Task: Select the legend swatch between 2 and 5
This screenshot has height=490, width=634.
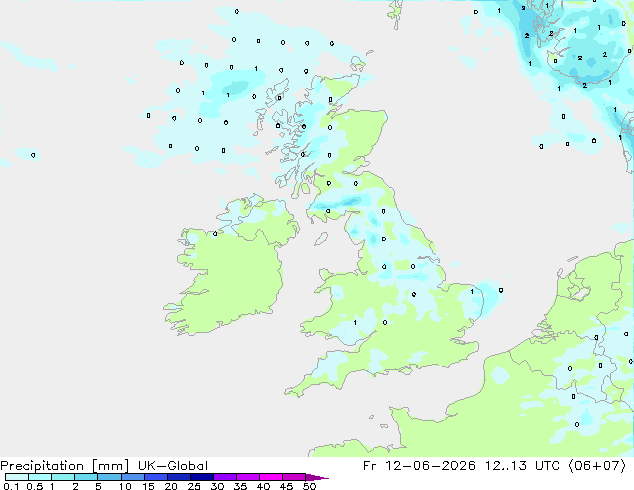Action: 86,477
